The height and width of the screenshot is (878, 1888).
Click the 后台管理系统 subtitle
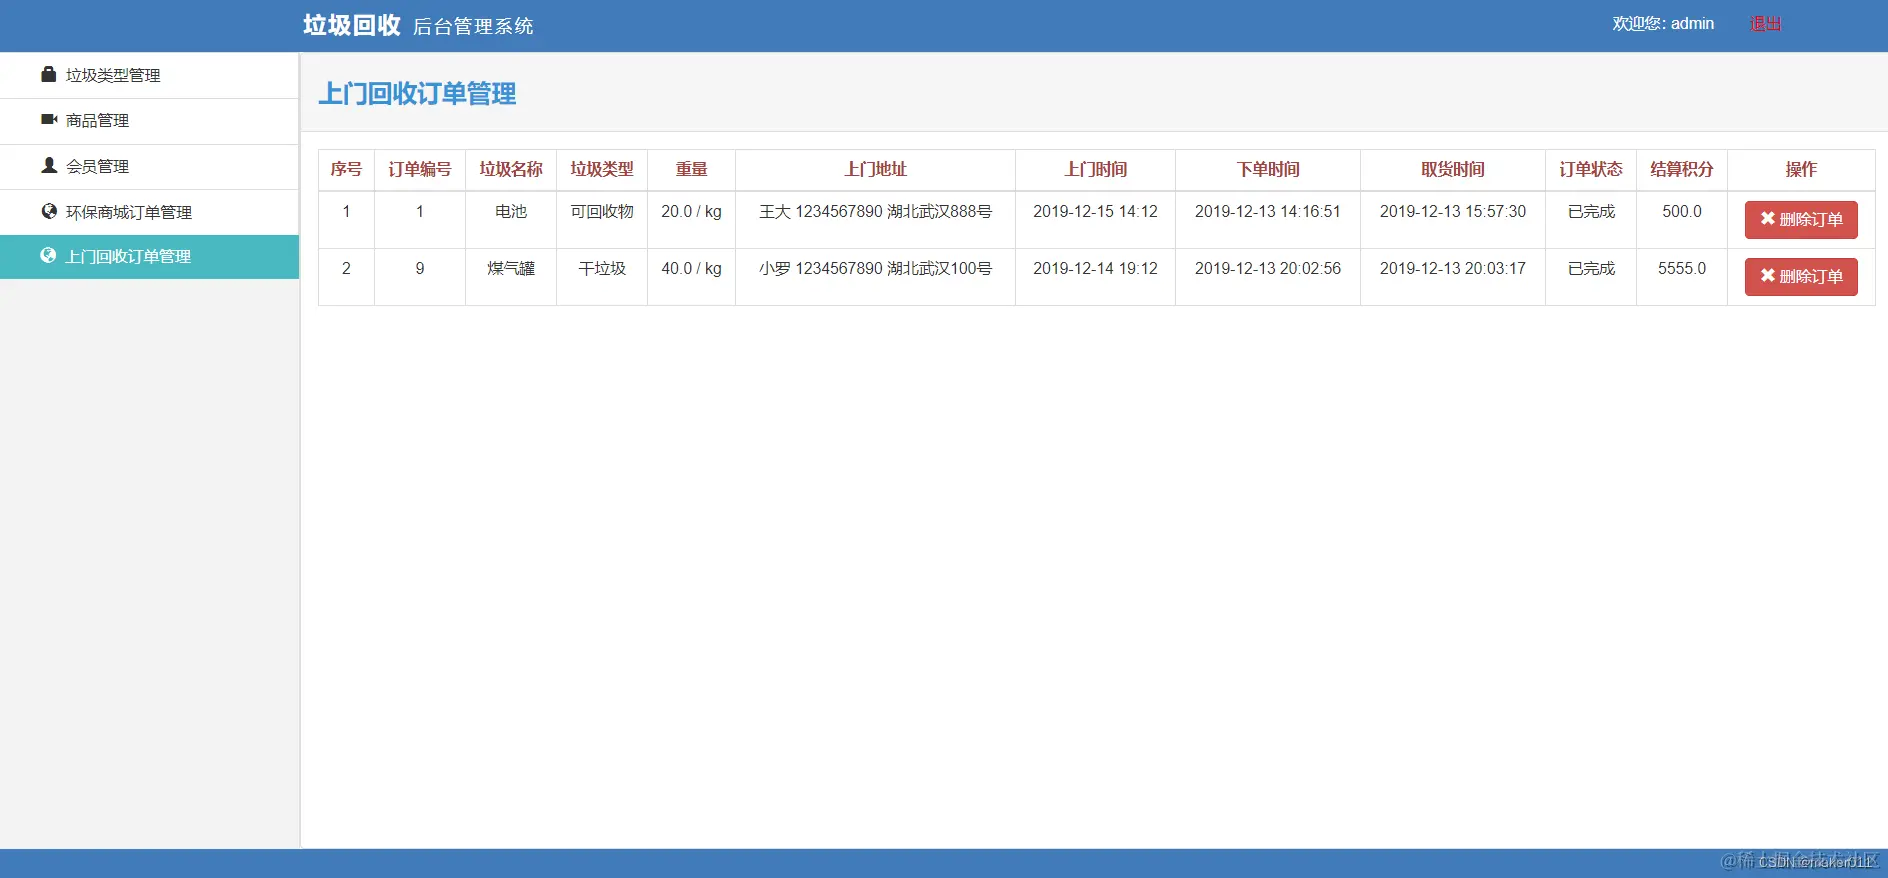coord(473,27)
